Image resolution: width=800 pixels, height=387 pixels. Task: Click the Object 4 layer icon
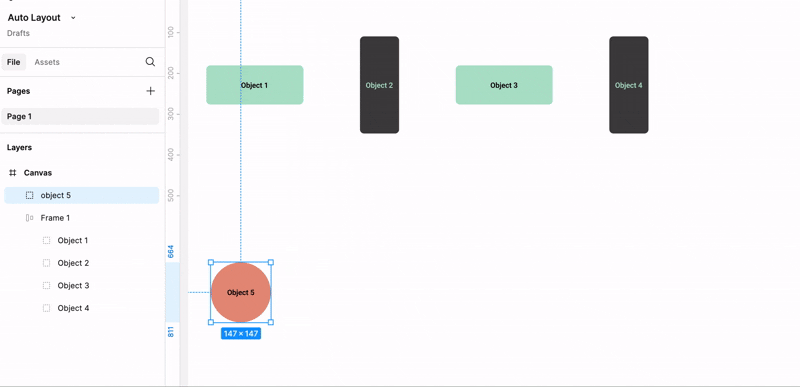tap(46, 308)
